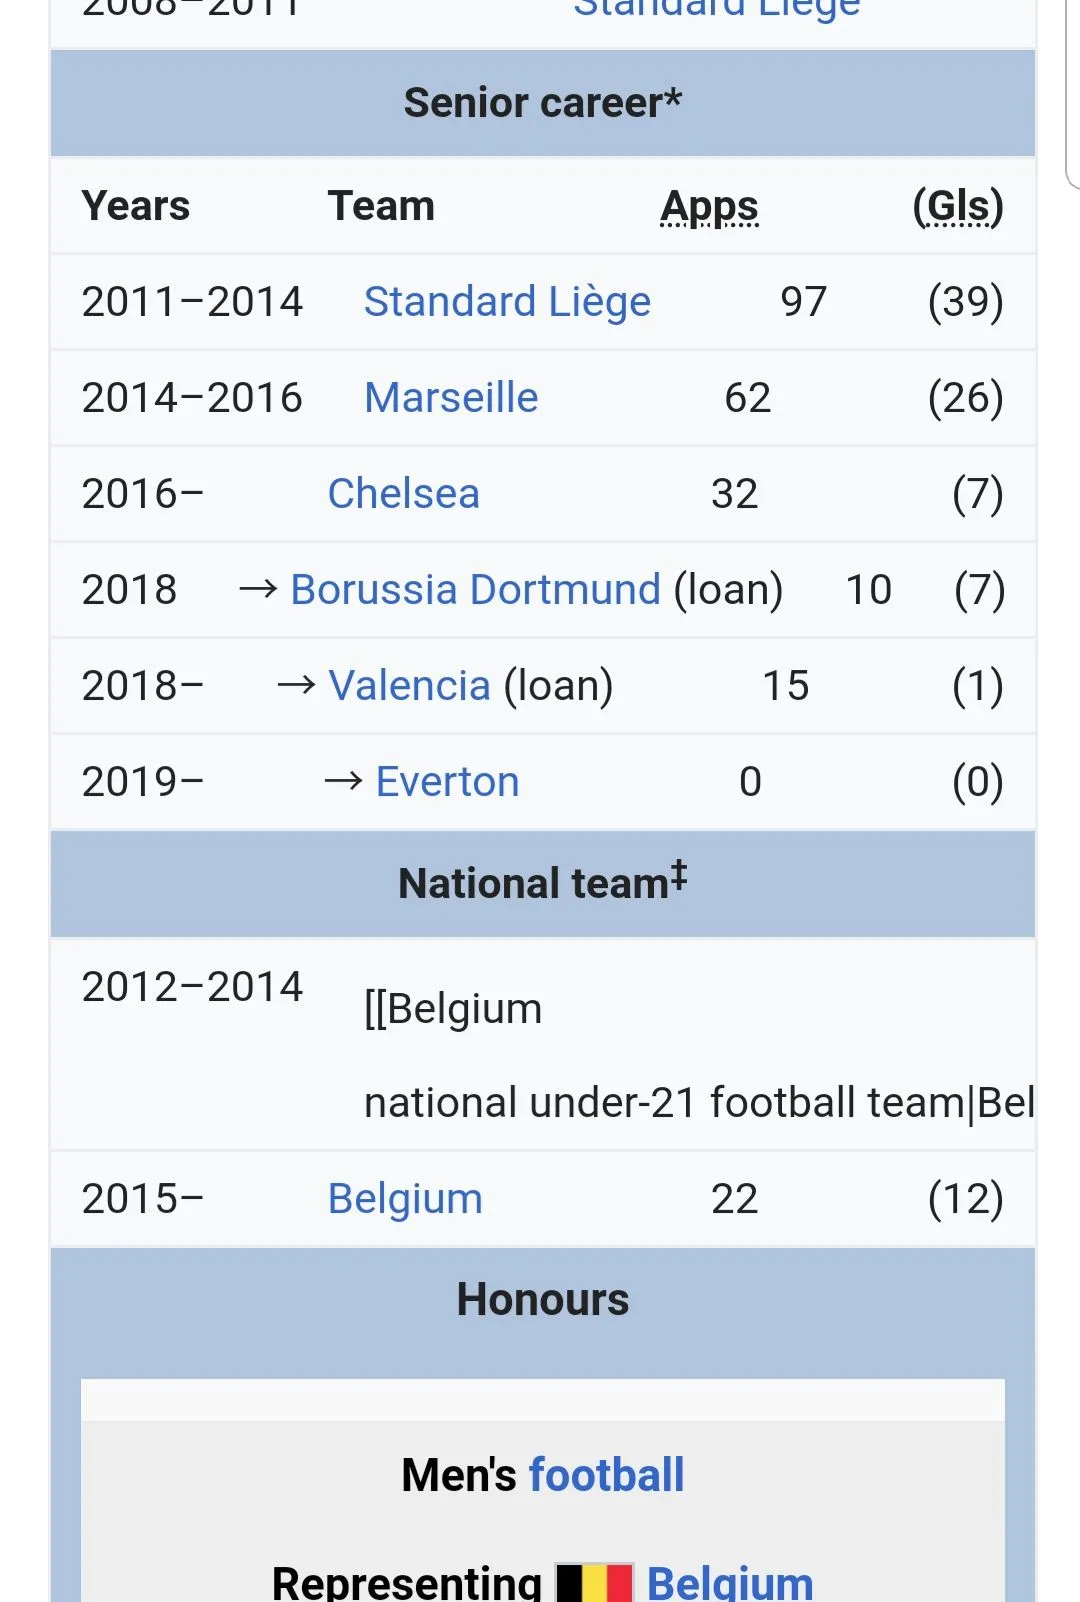Open the Everton link
Image resolution: width=1080 pixels, height=1602 pixels.
447,781
